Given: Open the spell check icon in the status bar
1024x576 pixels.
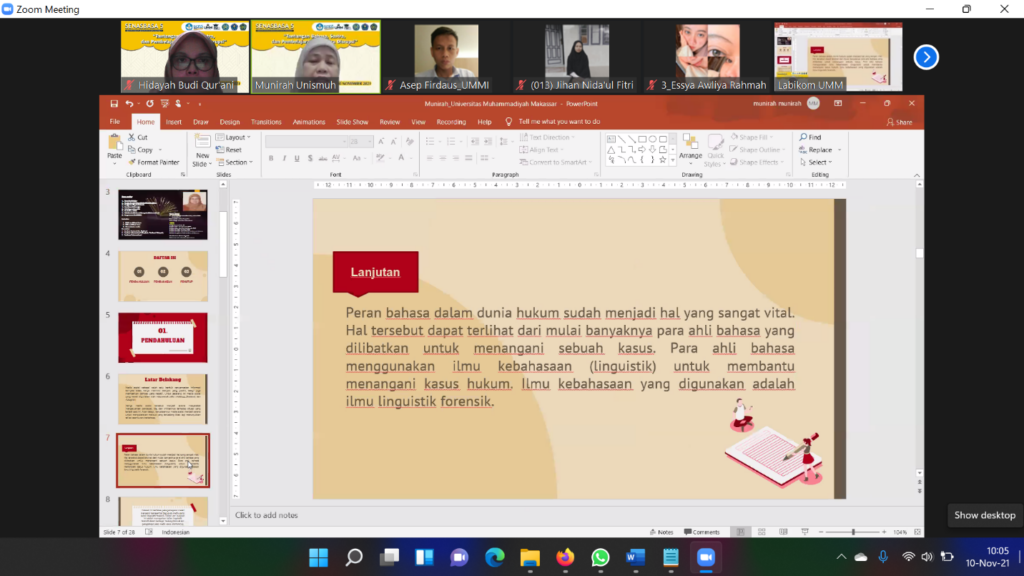Looking at the screenshot, I should (x=149, y=532).
